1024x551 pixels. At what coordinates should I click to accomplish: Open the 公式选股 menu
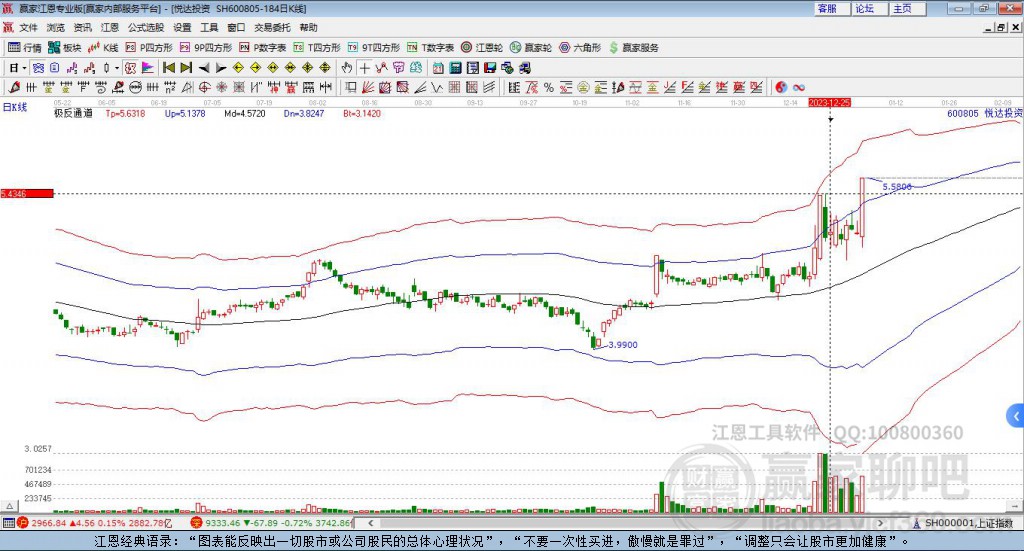click(146, 27)
